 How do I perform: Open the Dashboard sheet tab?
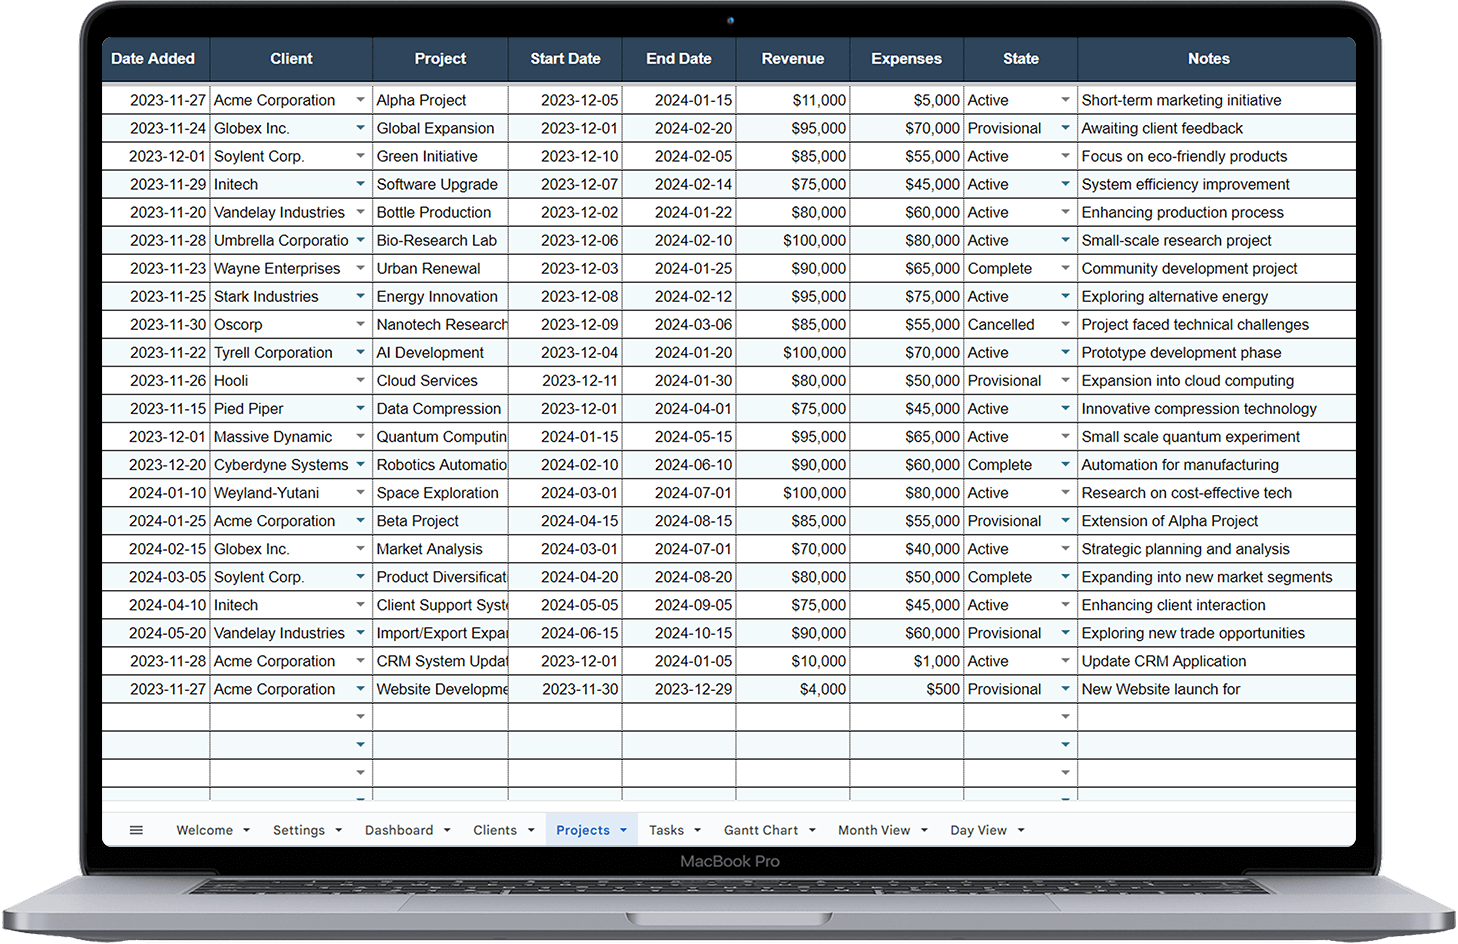coord(399,830)
